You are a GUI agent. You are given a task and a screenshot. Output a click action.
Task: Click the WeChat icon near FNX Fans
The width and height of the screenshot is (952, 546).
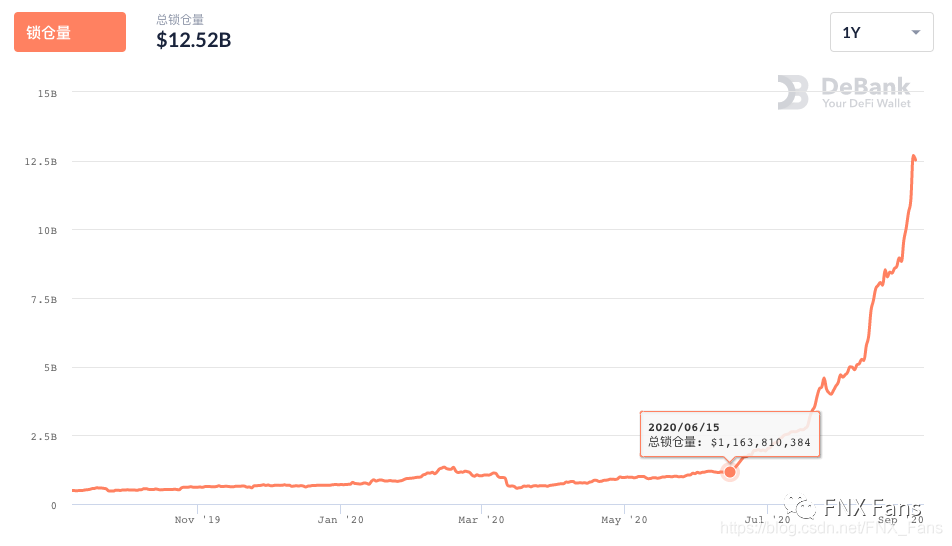click(x=800, y=507)
